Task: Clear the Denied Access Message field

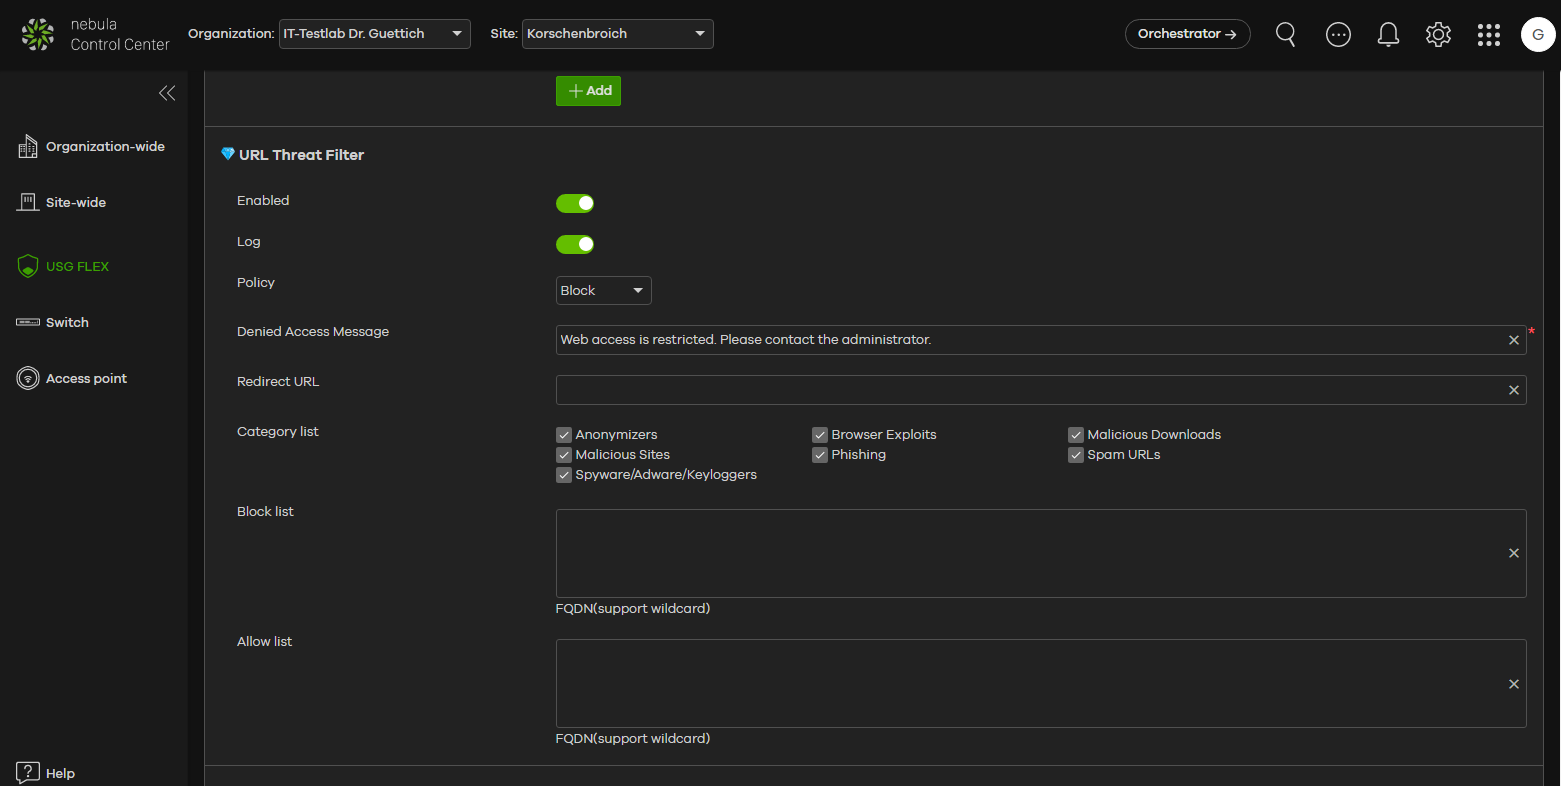Action: coord(1514,340)
